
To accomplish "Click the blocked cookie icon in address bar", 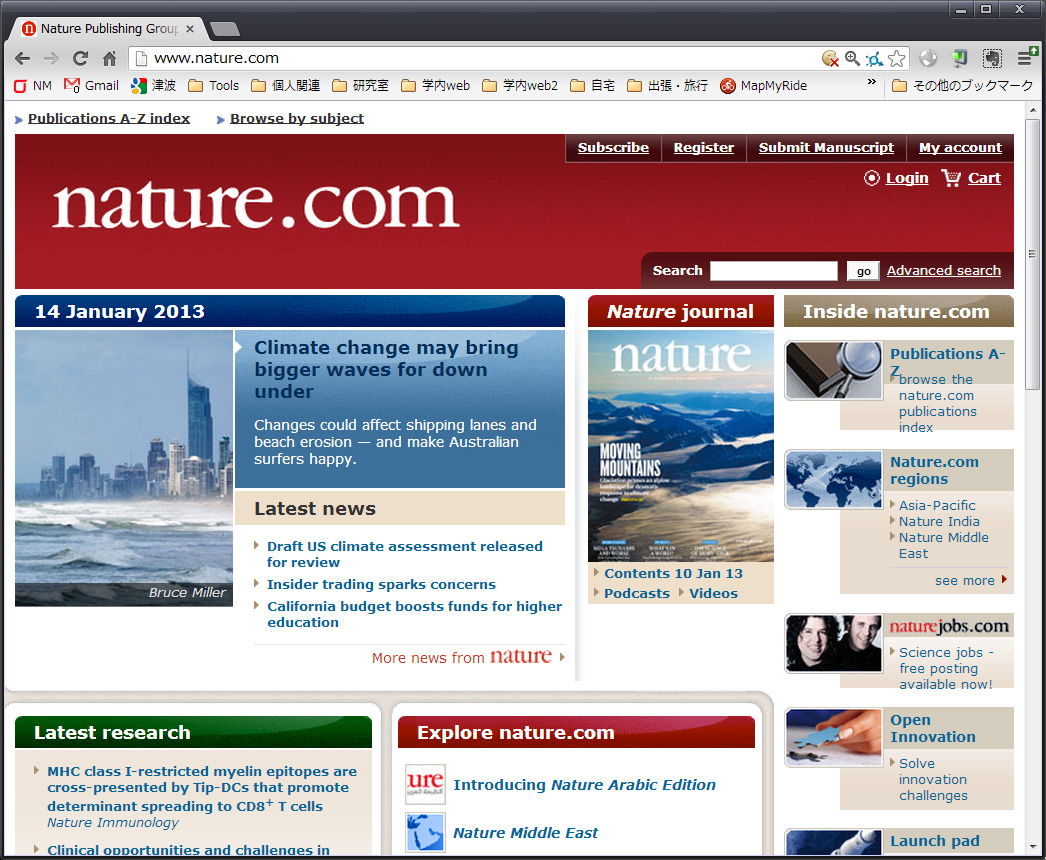I will tap(830, 59).
